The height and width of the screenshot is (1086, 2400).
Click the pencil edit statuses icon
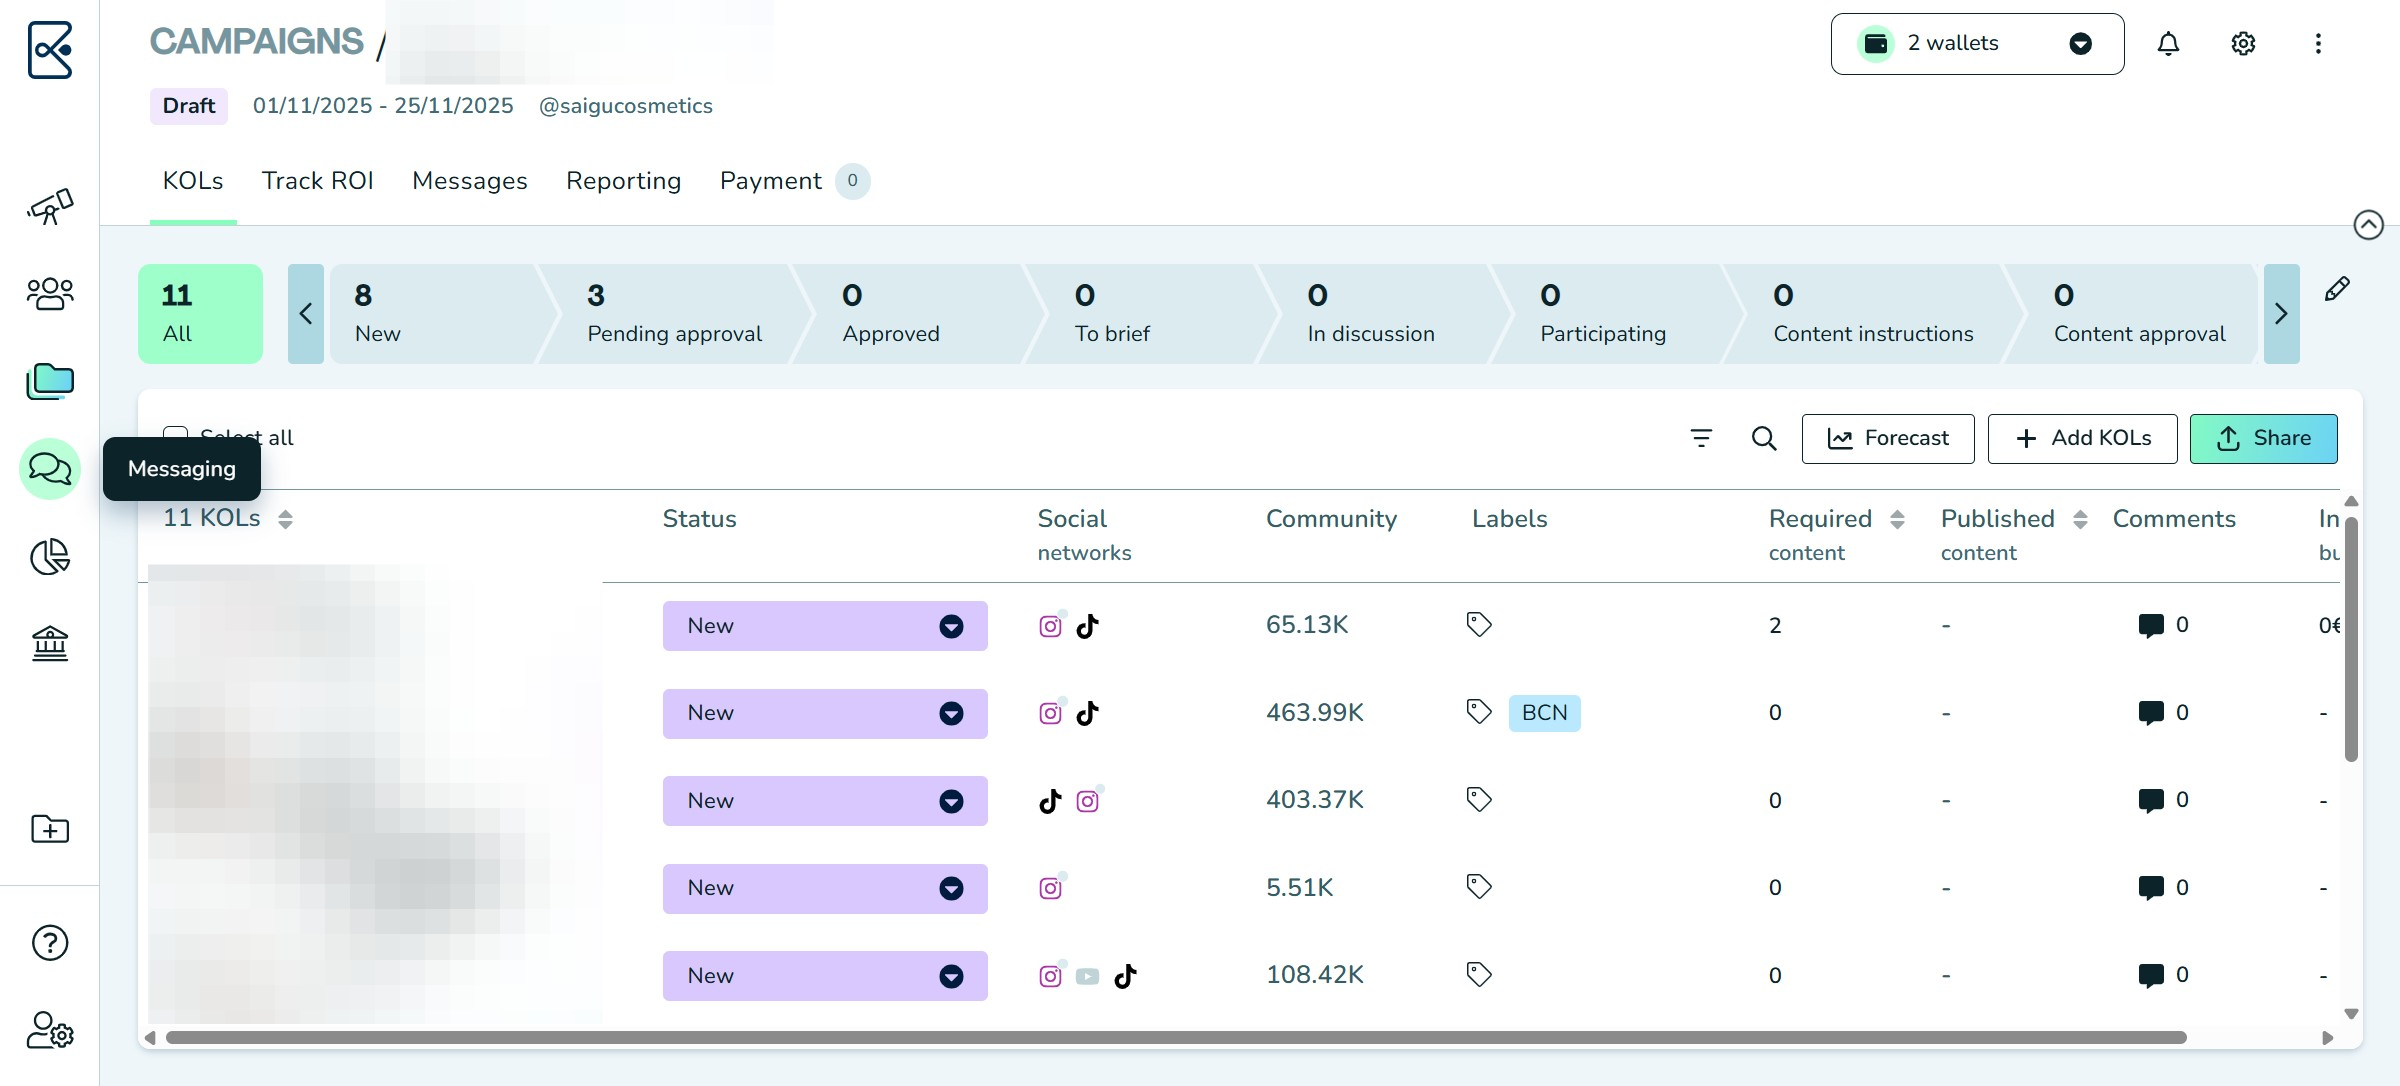(x=2337, y=289)
